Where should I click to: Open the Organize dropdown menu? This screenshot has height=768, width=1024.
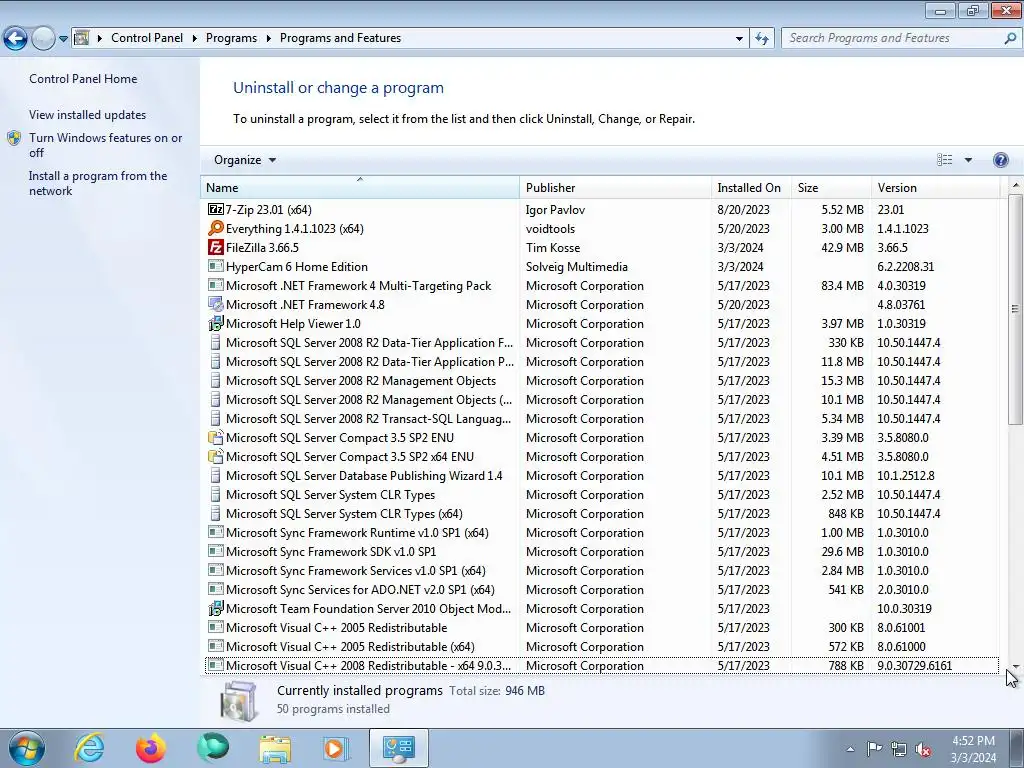click(245, 160)
